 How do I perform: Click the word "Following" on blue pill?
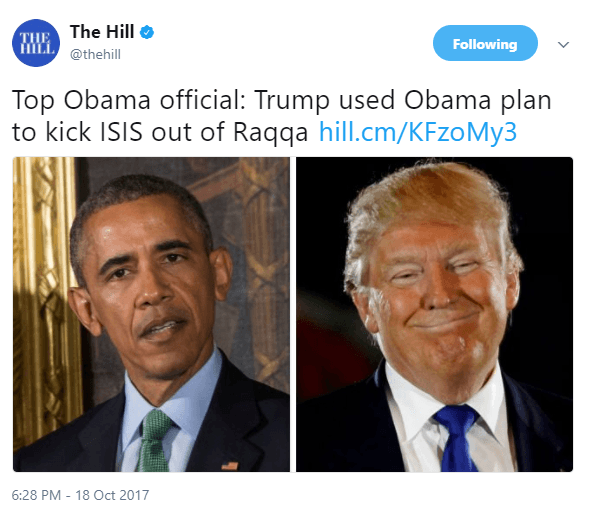coord(485,44)
